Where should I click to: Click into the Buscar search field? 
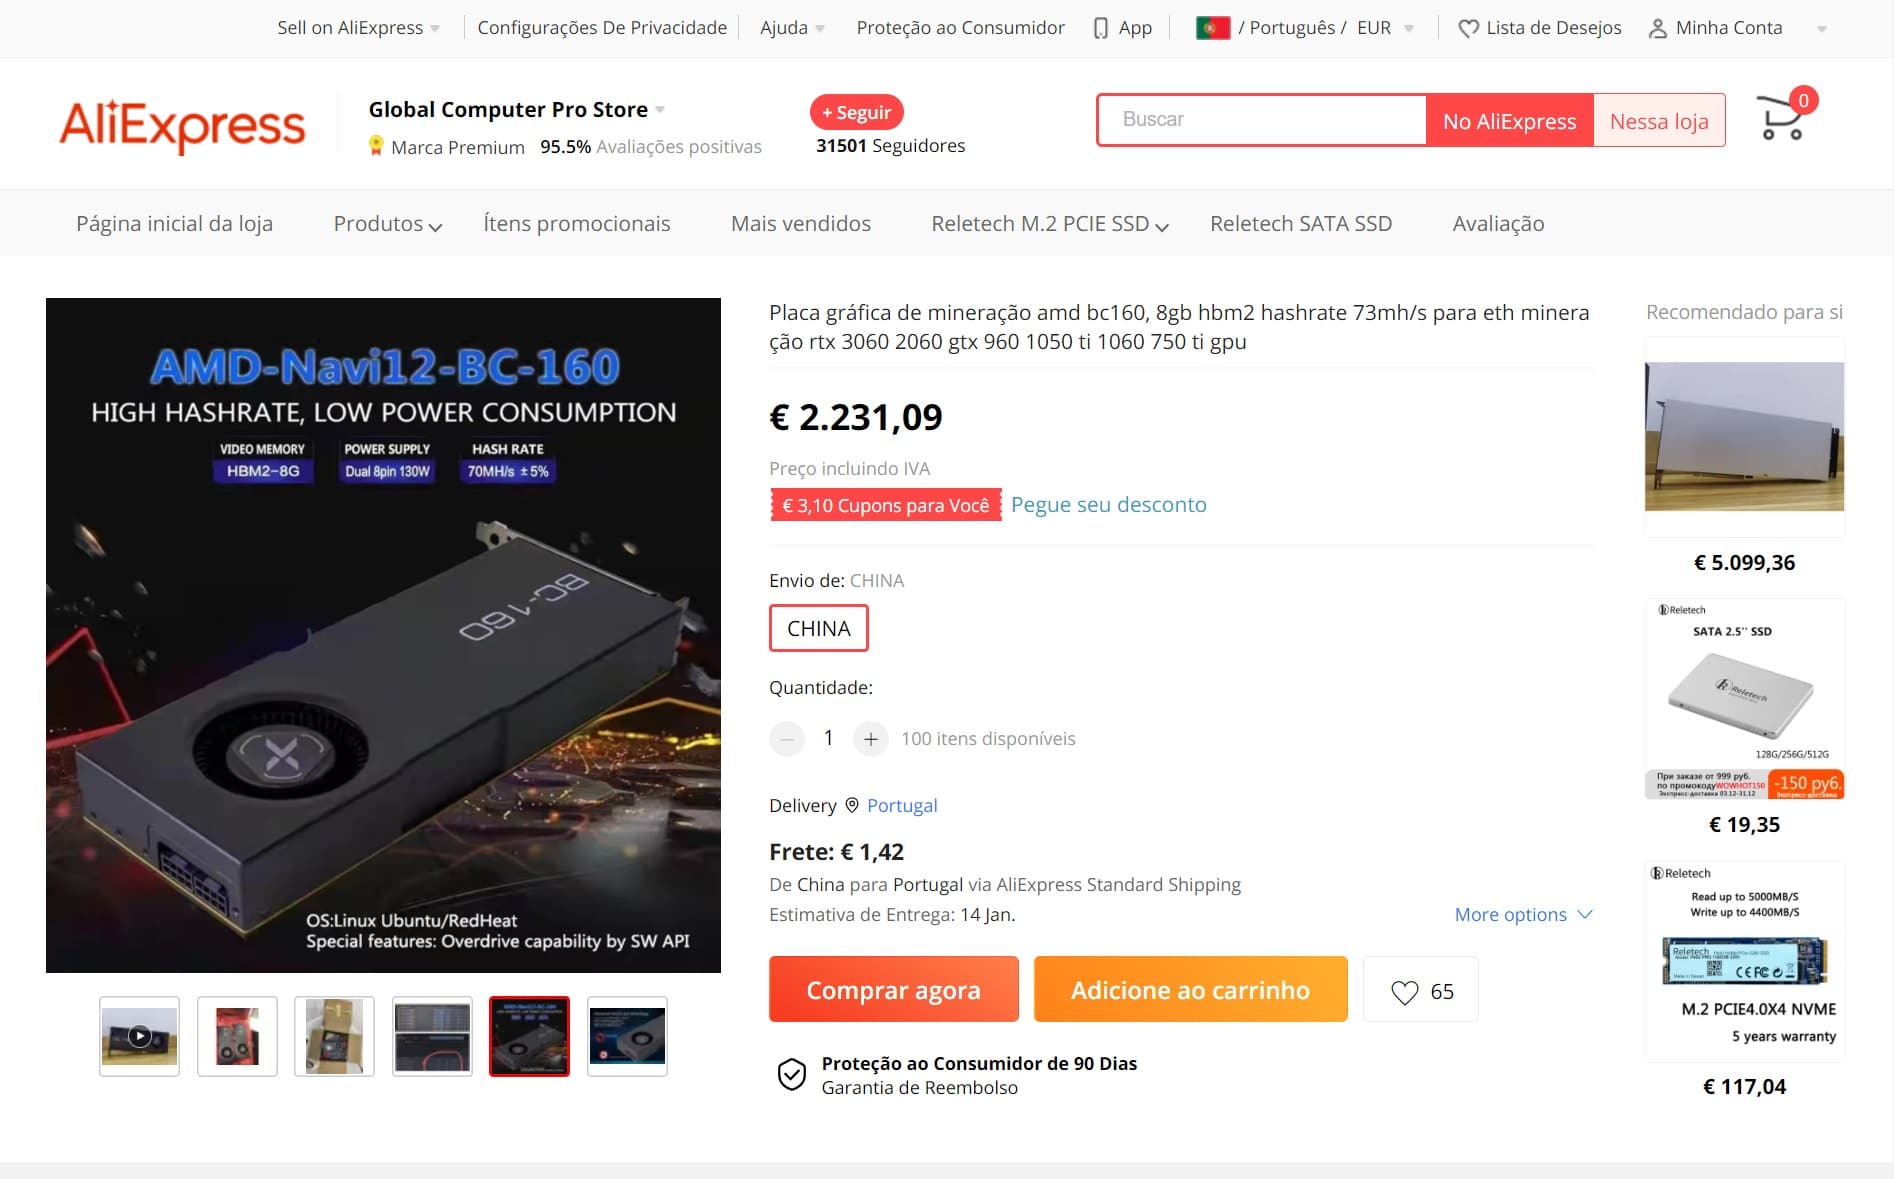click(x=1262, y=120)
